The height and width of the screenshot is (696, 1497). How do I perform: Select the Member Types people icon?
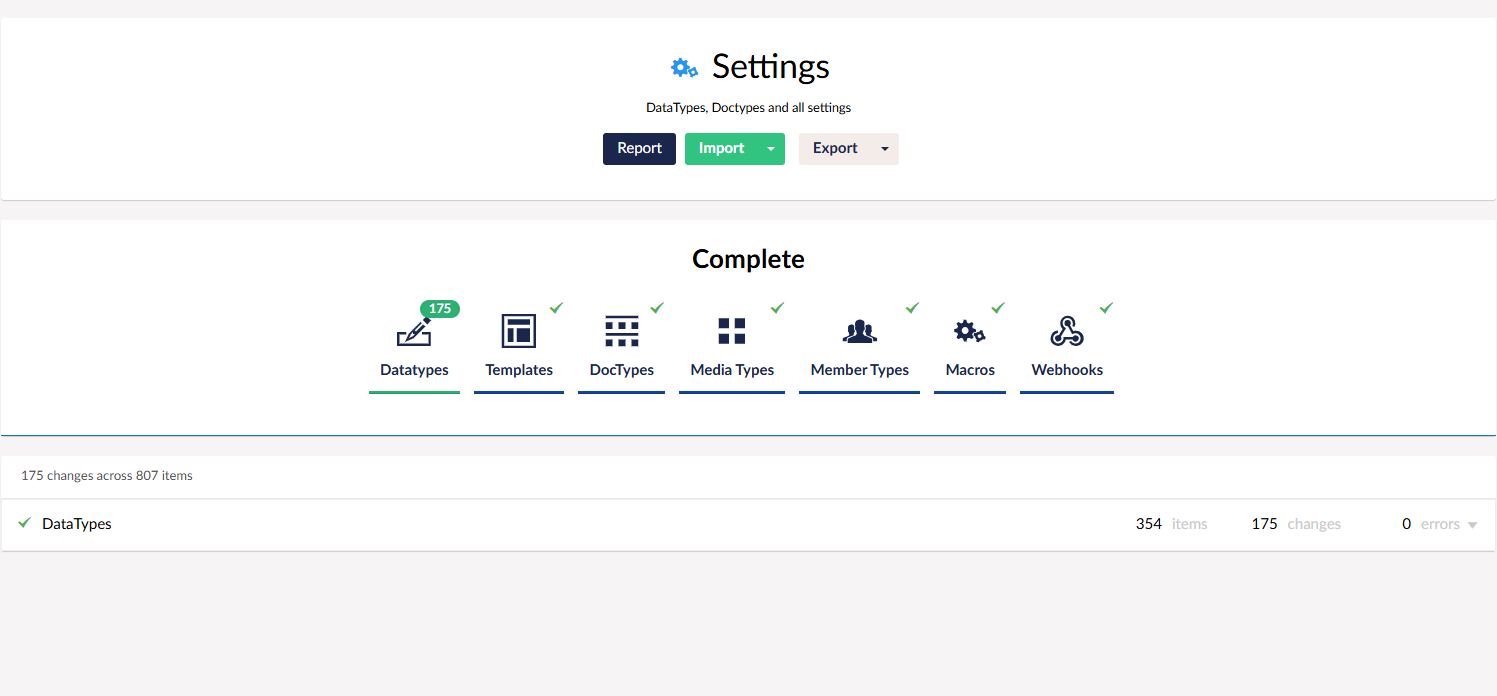(x=859, y=331)
